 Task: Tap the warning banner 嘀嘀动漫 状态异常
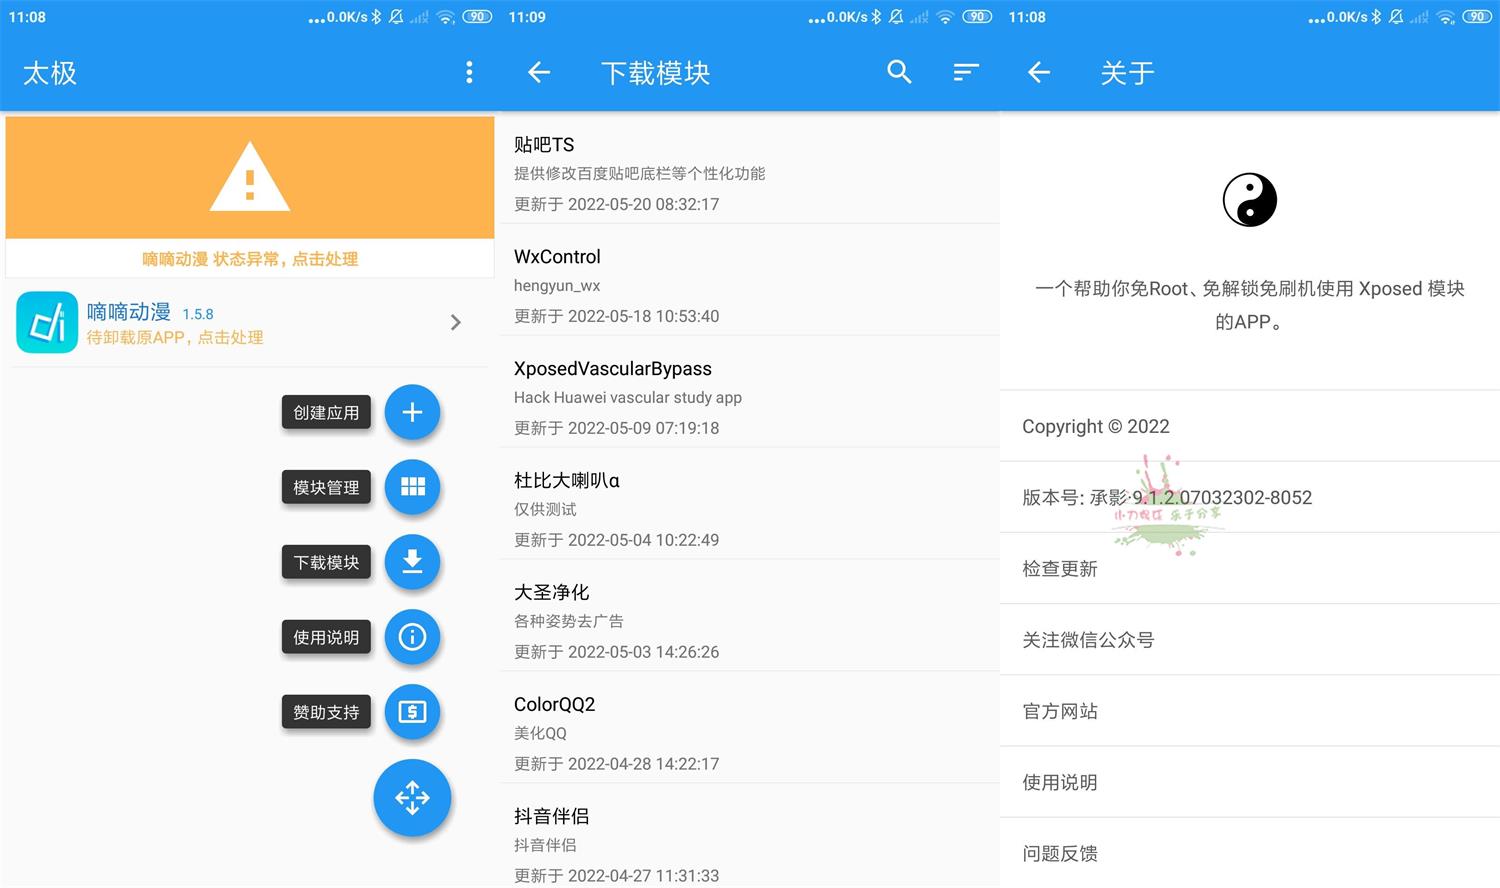(249, 259)
